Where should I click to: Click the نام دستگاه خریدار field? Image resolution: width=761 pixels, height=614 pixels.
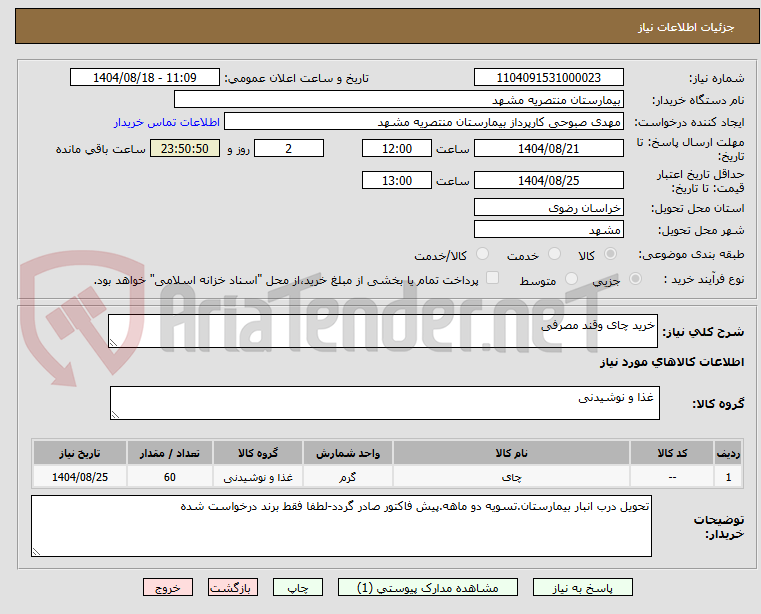pyautogui.click(x=398, y=100)
